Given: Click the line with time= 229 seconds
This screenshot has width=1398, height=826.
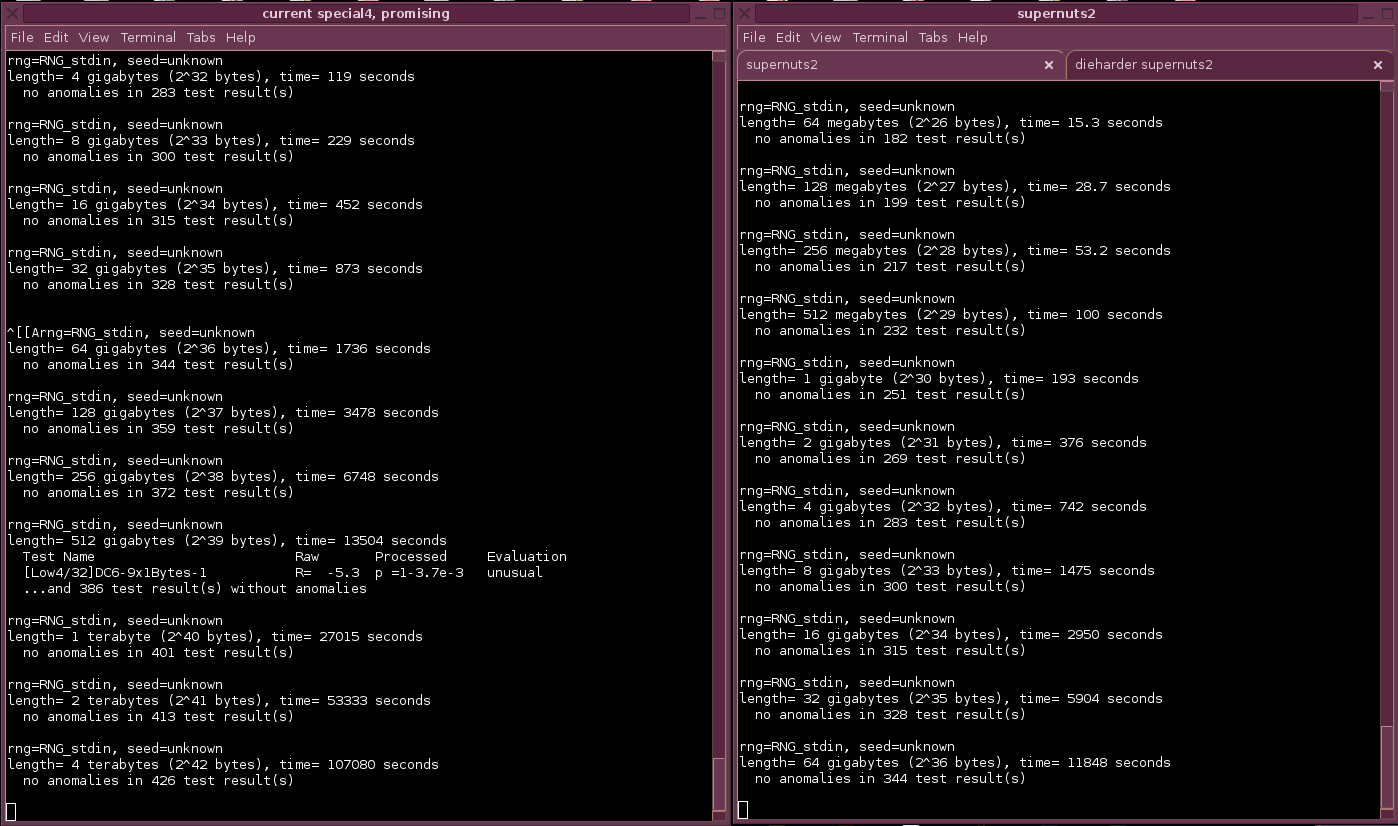Looking at the screenshot, I should click(211, 140).
